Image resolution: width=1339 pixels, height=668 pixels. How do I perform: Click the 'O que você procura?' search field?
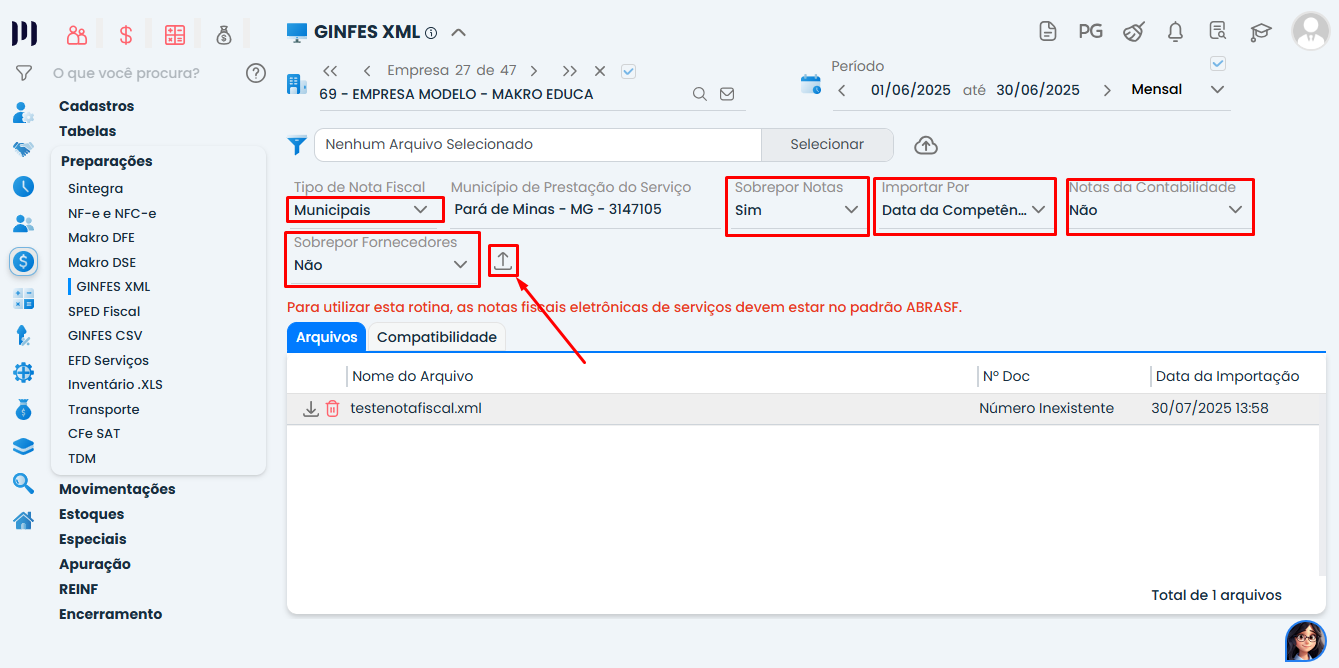[x=140, y=73]
